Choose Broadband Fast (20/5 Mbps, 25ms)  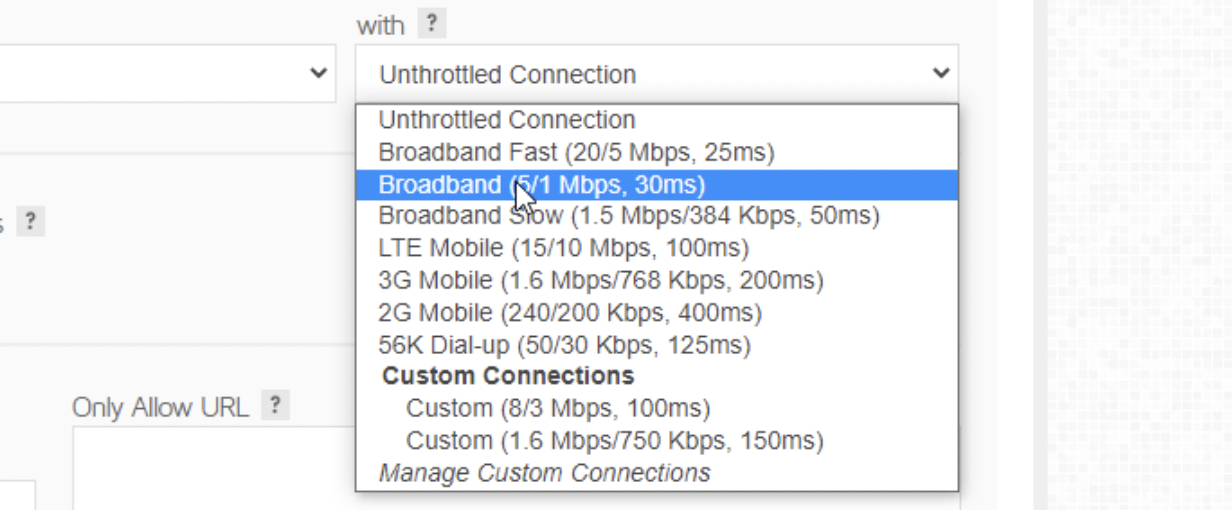point(657,152)
